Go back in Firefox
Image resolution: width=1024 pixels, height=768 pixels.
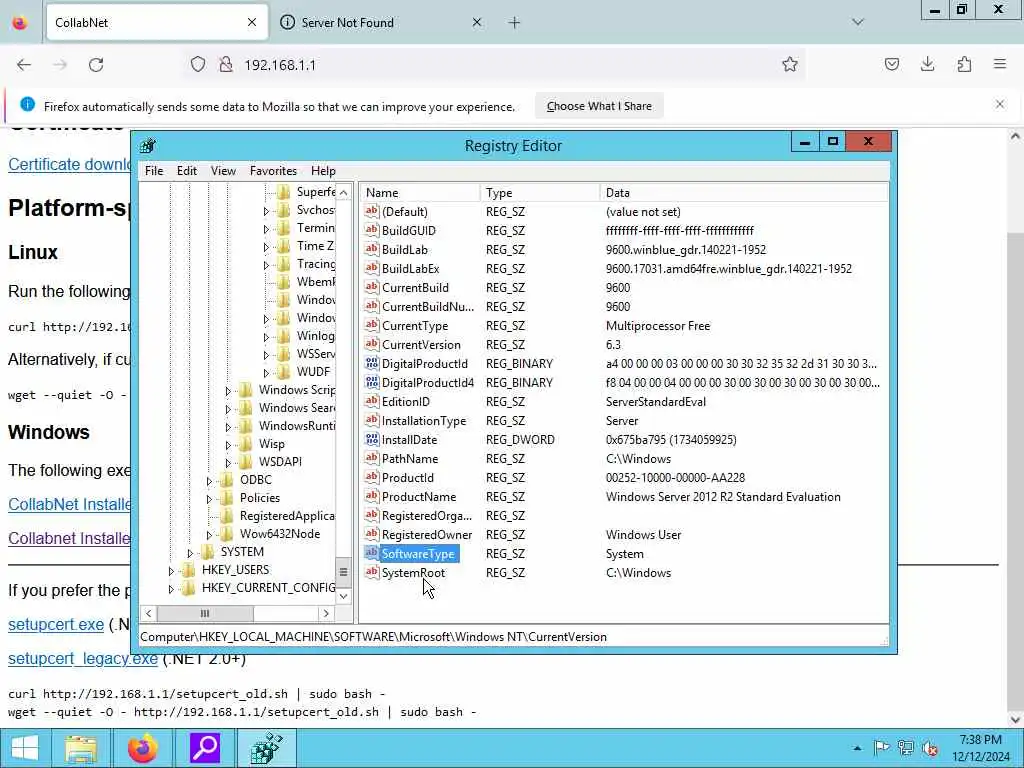tap(24, 65)
